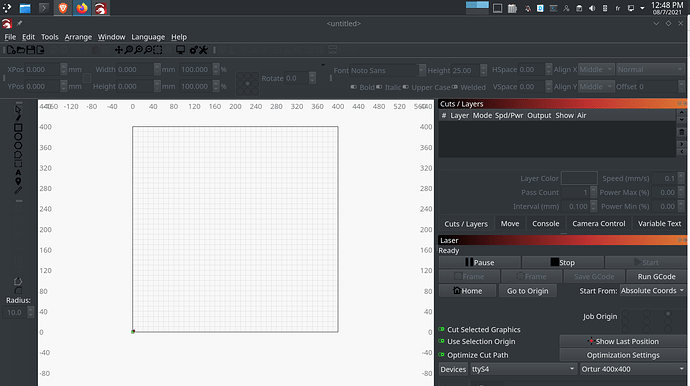Open the Language menu
690x386 pixels.
(148, 37)
